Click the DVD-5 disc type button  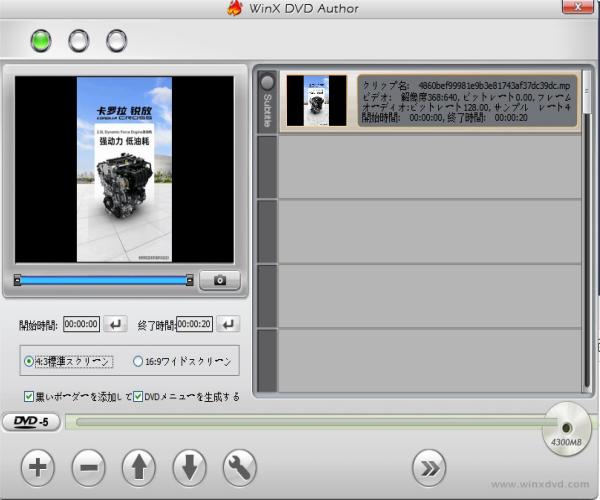31,422
